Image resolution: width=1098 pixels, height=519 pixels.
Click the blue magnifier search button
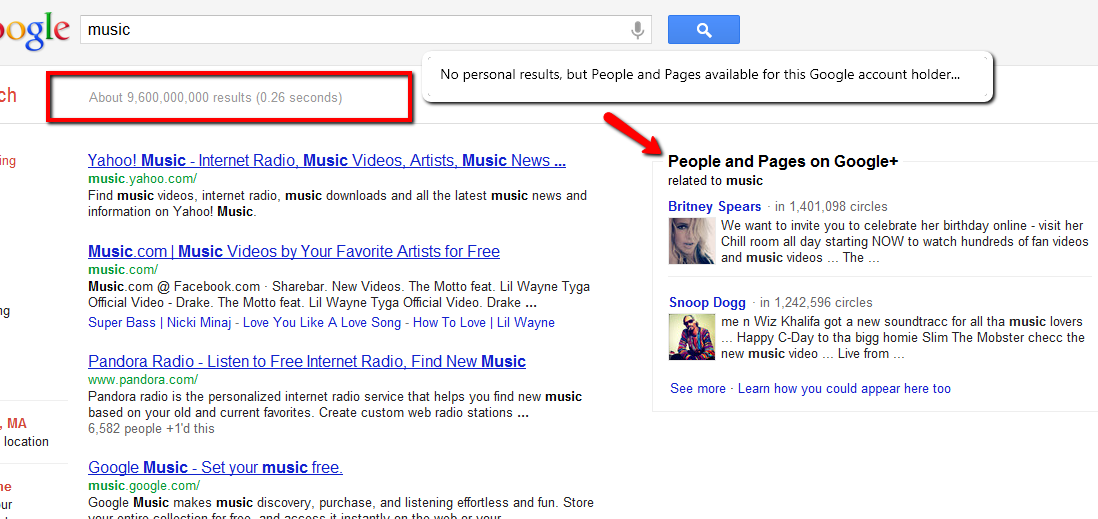pos(704,30)
